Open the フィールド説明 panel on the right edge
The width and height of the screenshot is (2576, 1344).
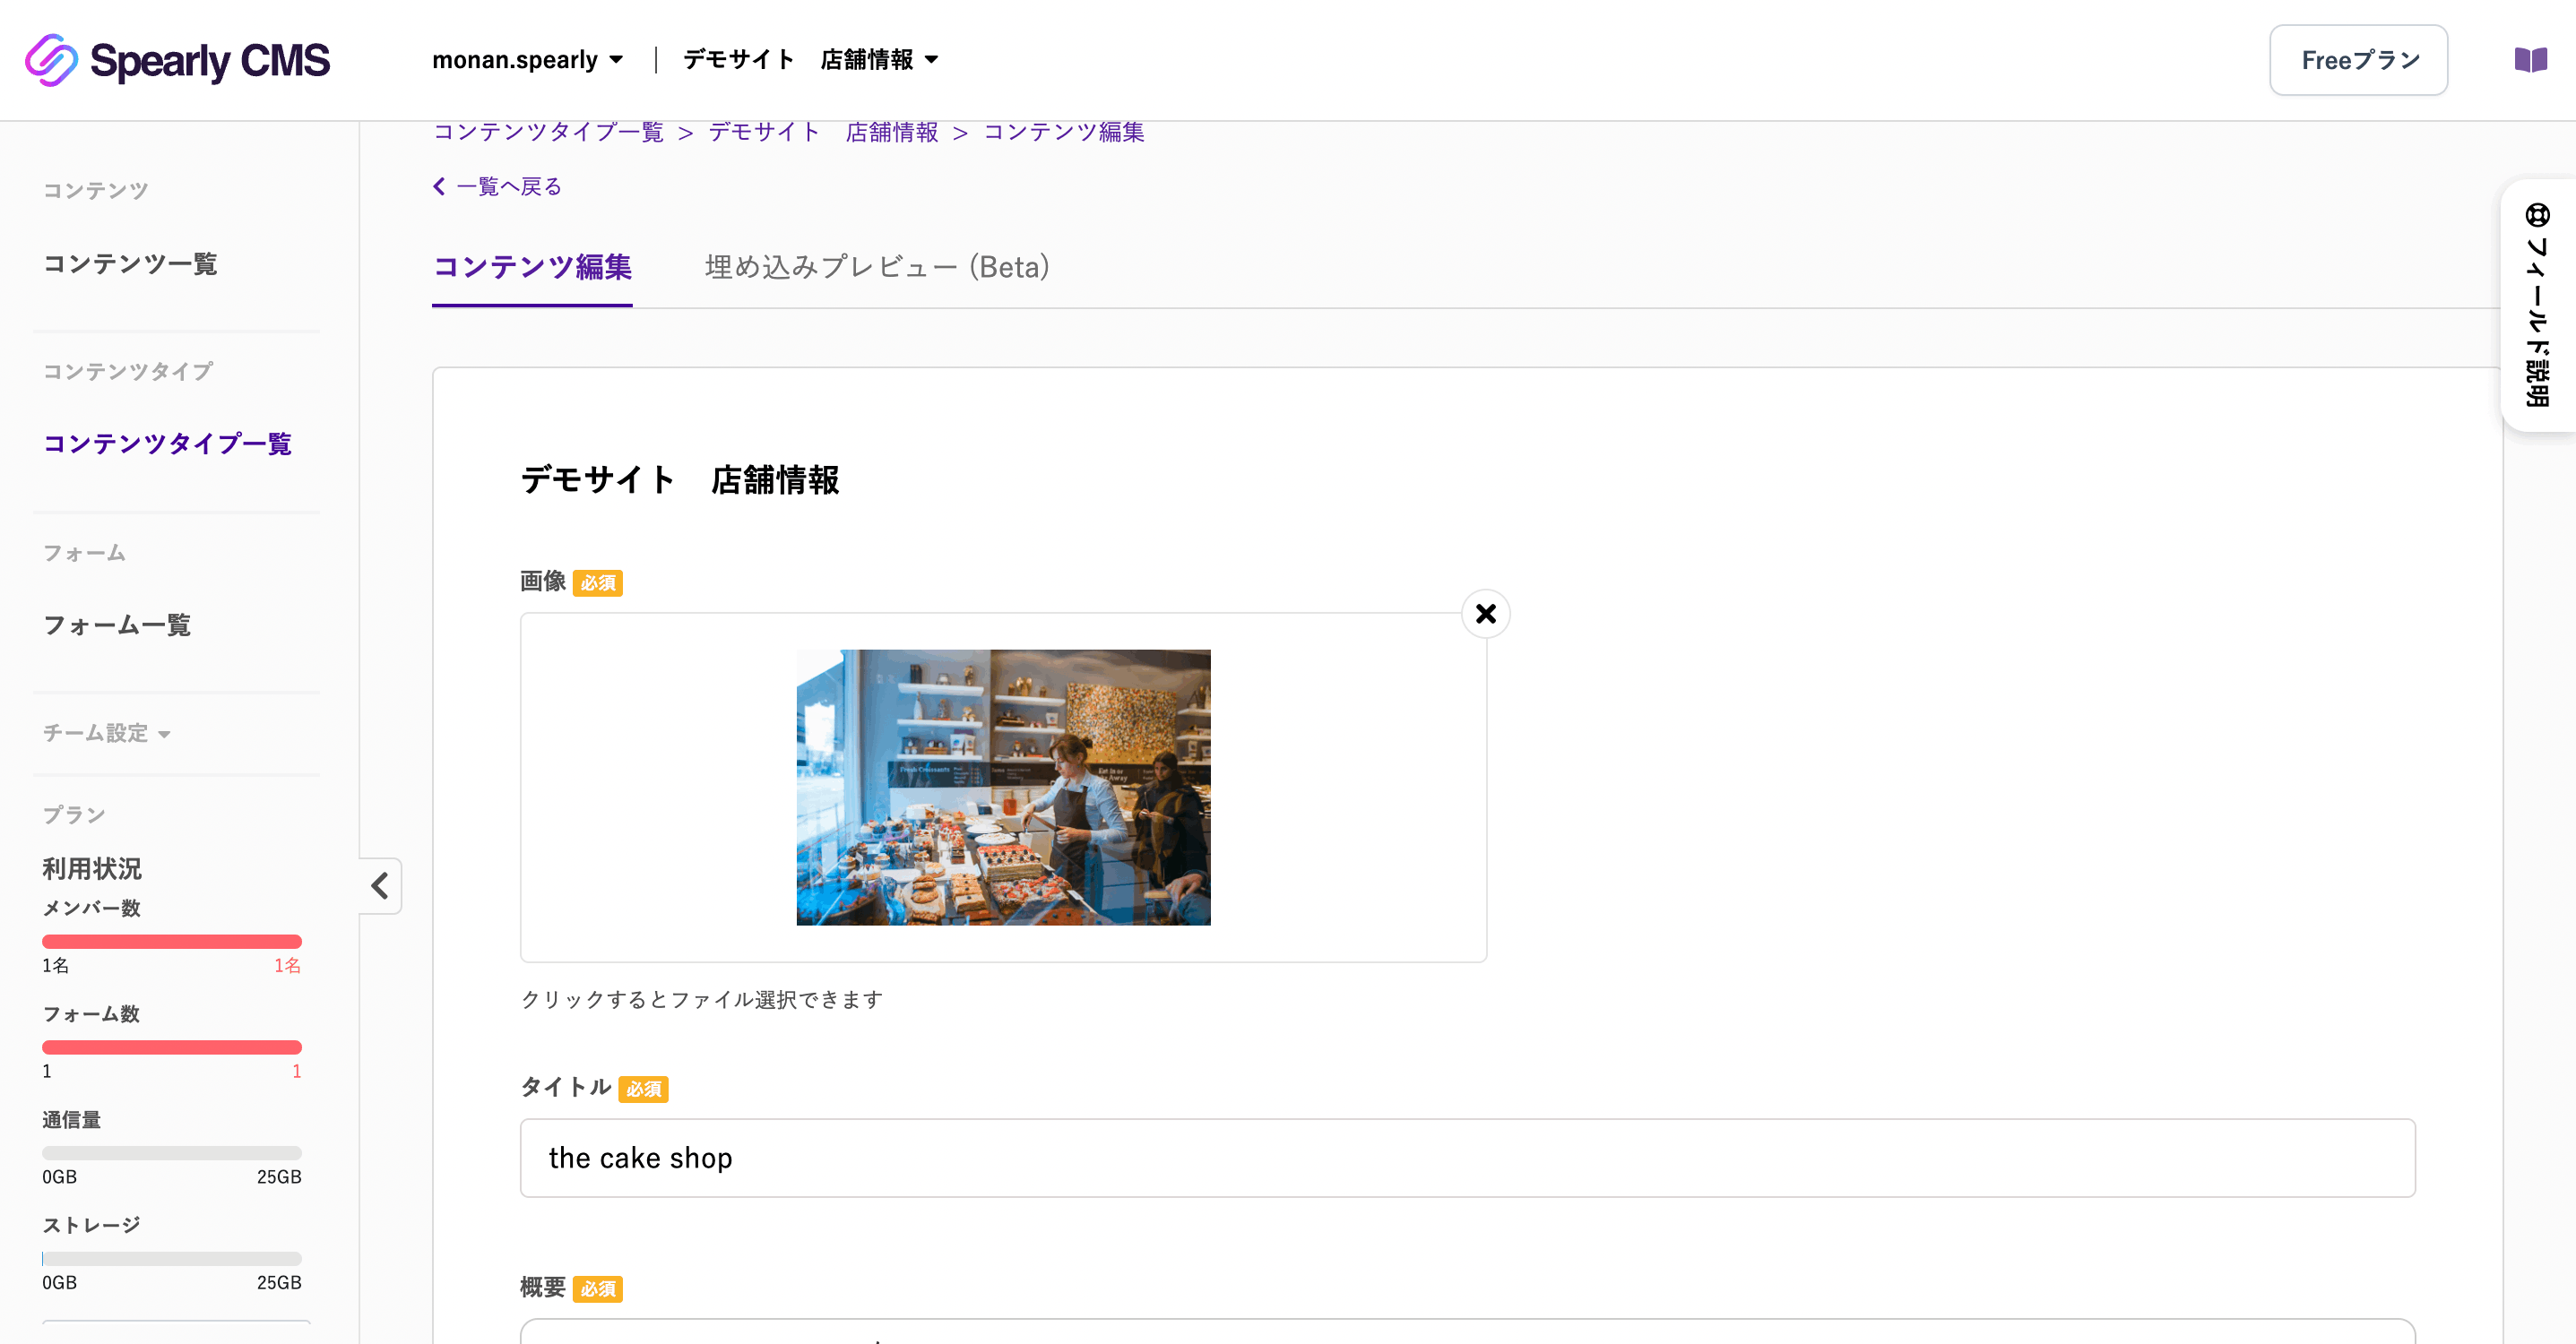[2538, 305]
